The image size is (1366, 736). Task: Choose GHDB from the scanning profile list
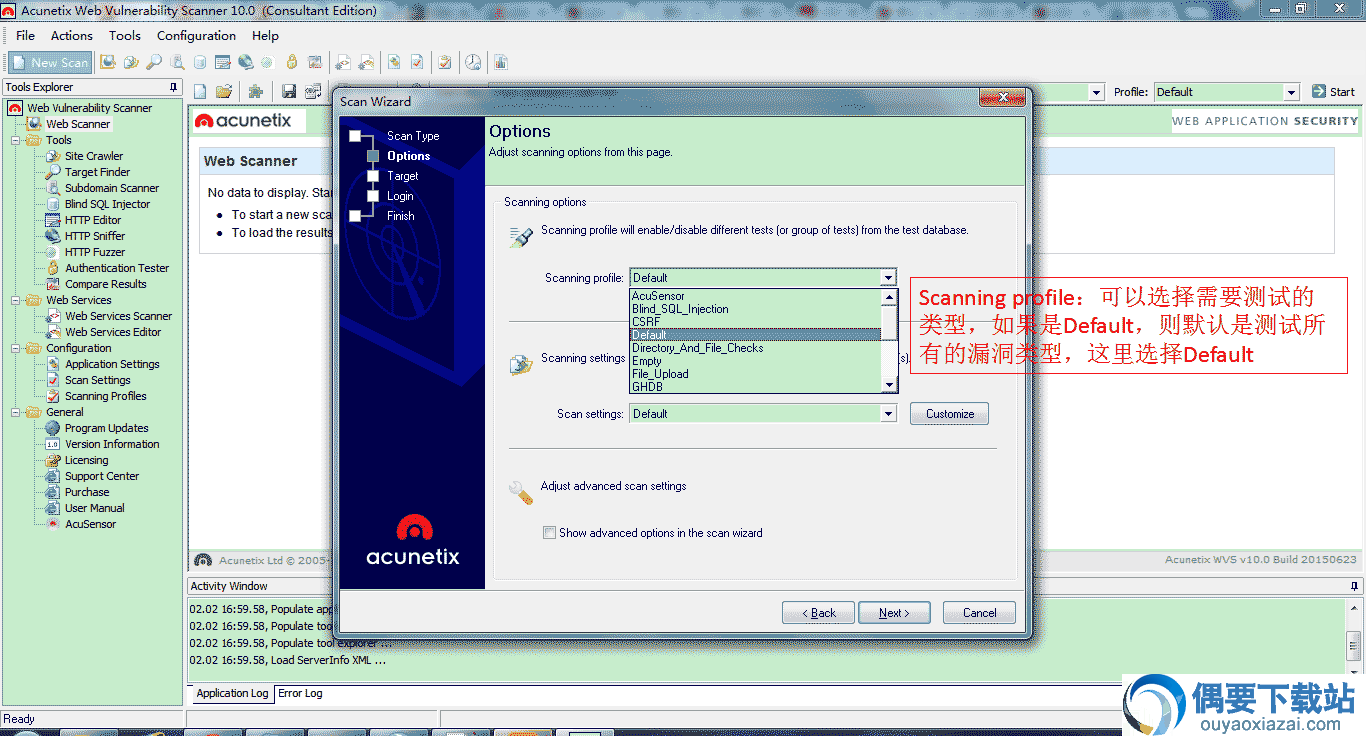pyautogui.click(x=755, y=386)
